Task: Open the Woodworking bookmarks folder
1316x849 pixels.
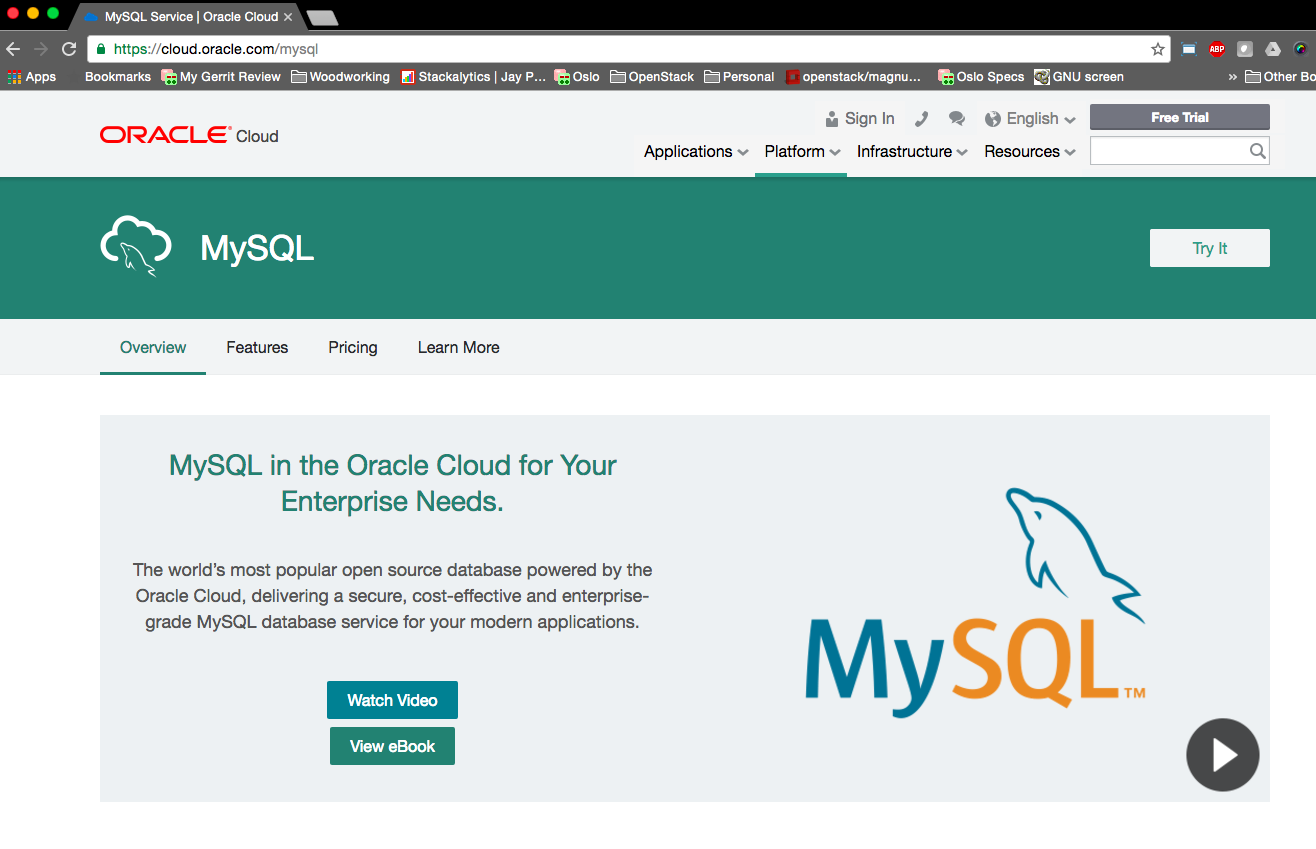Action: (x=341, y=77)
